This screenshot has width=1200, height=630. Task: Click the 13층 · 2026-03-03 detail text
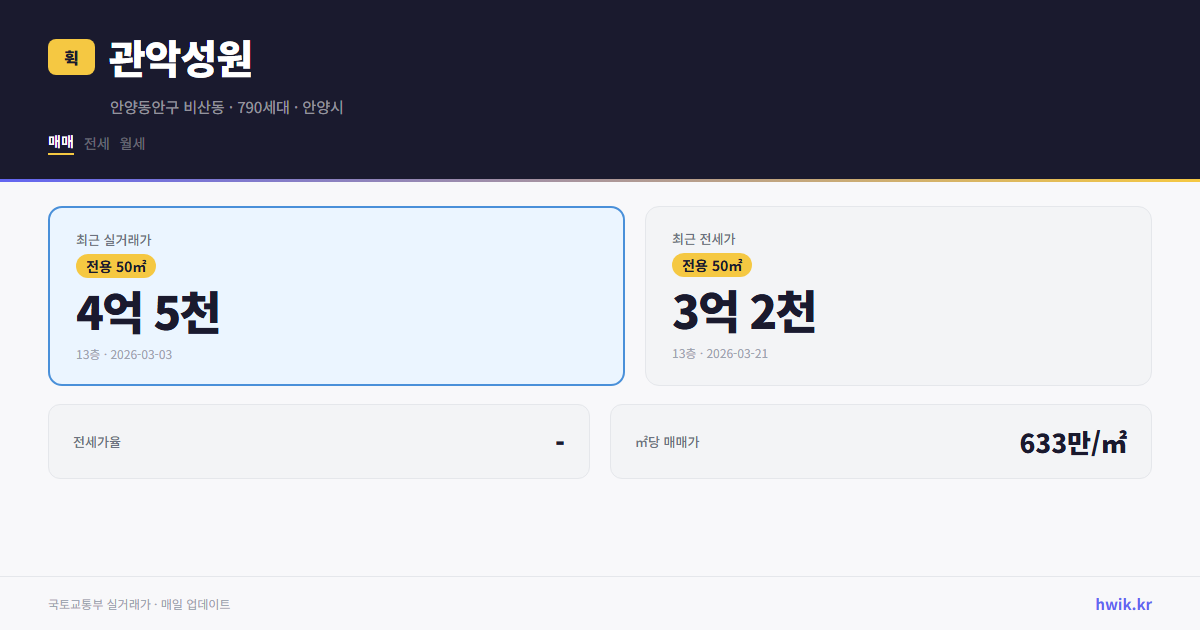click(122, 354)
